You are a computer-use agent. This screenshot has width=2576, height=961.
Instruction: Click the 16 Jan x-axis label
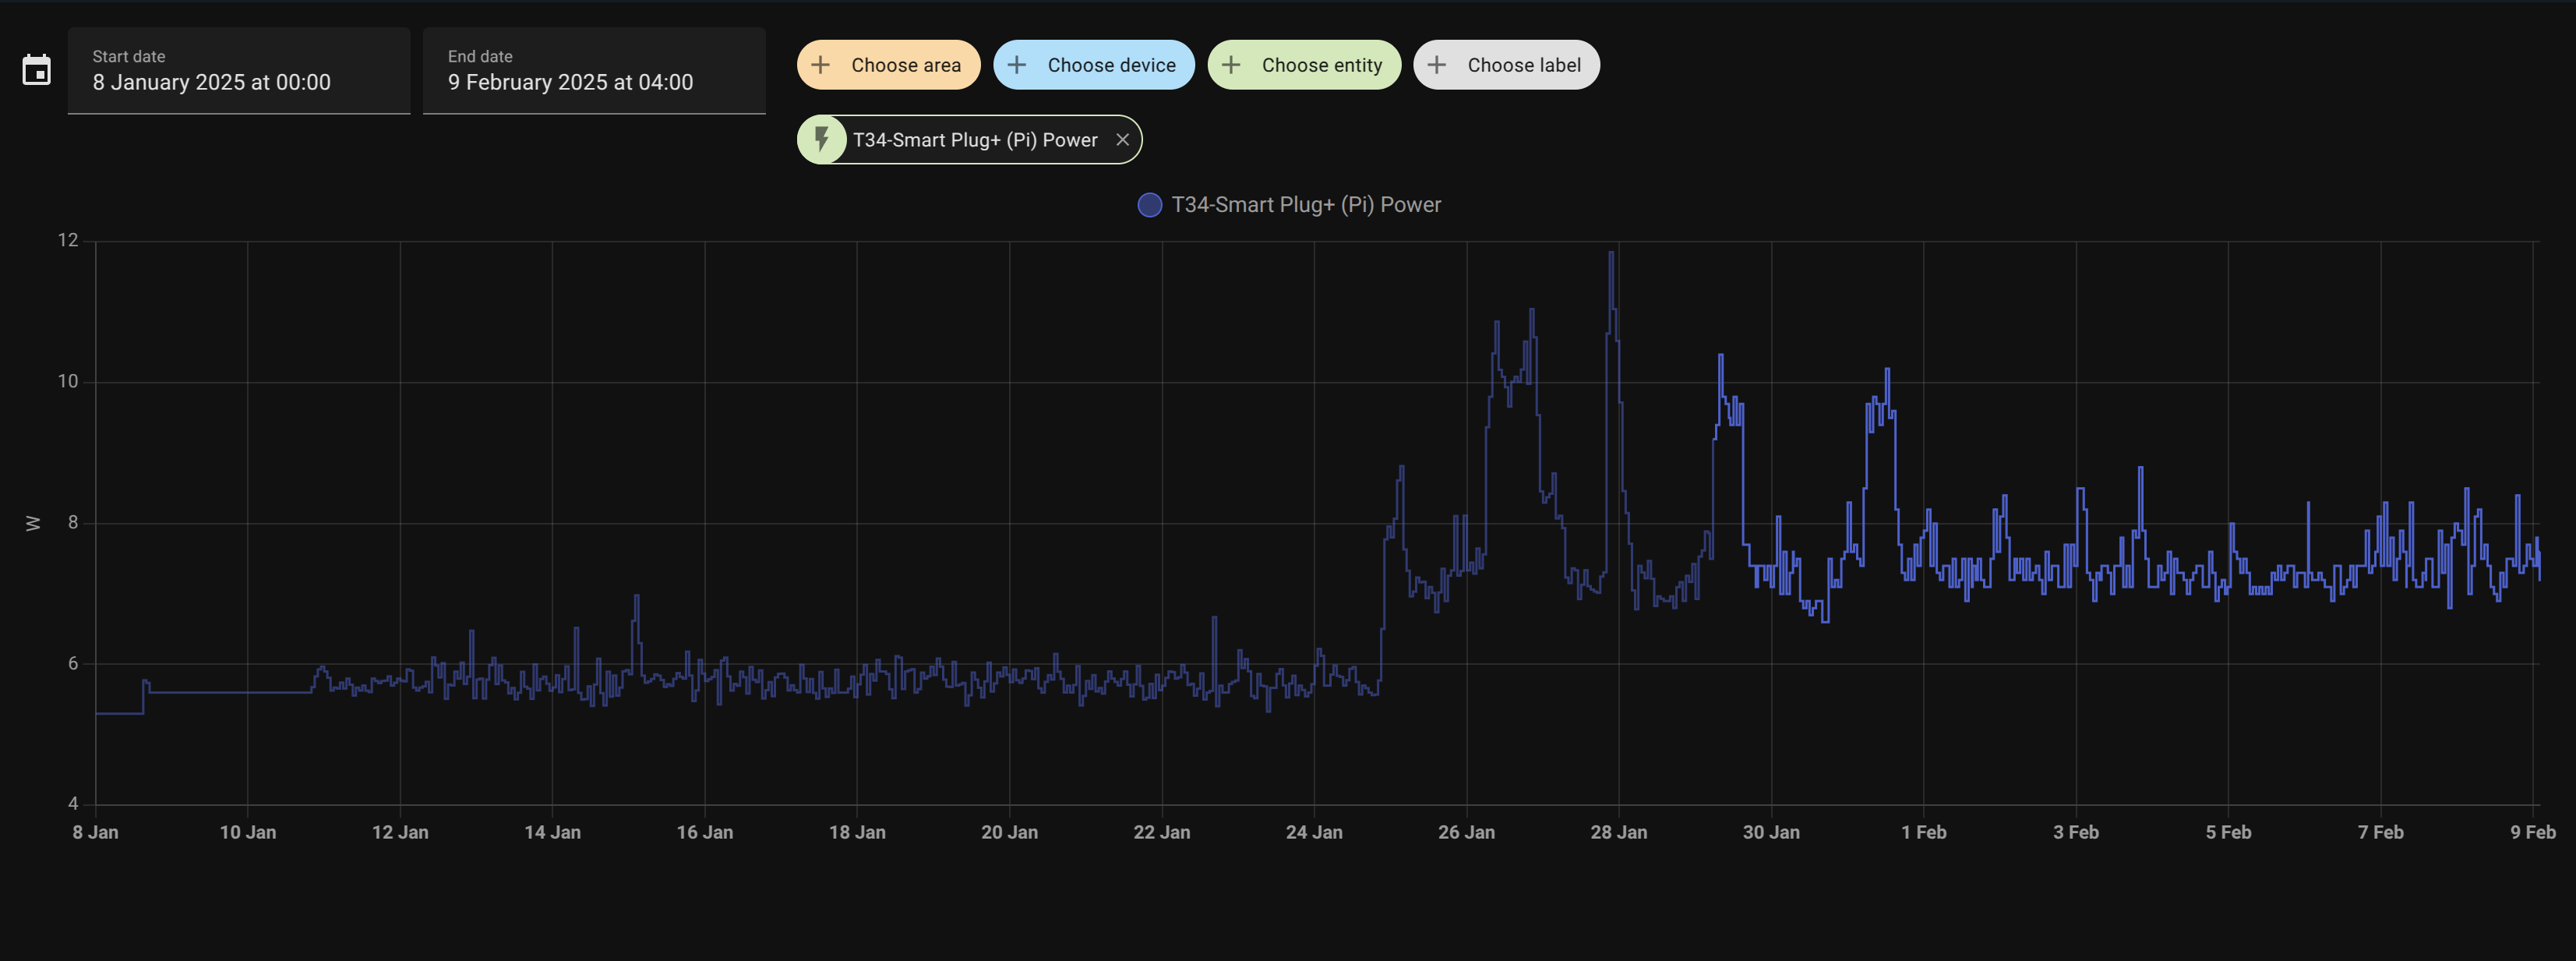[x=705, y=832]
